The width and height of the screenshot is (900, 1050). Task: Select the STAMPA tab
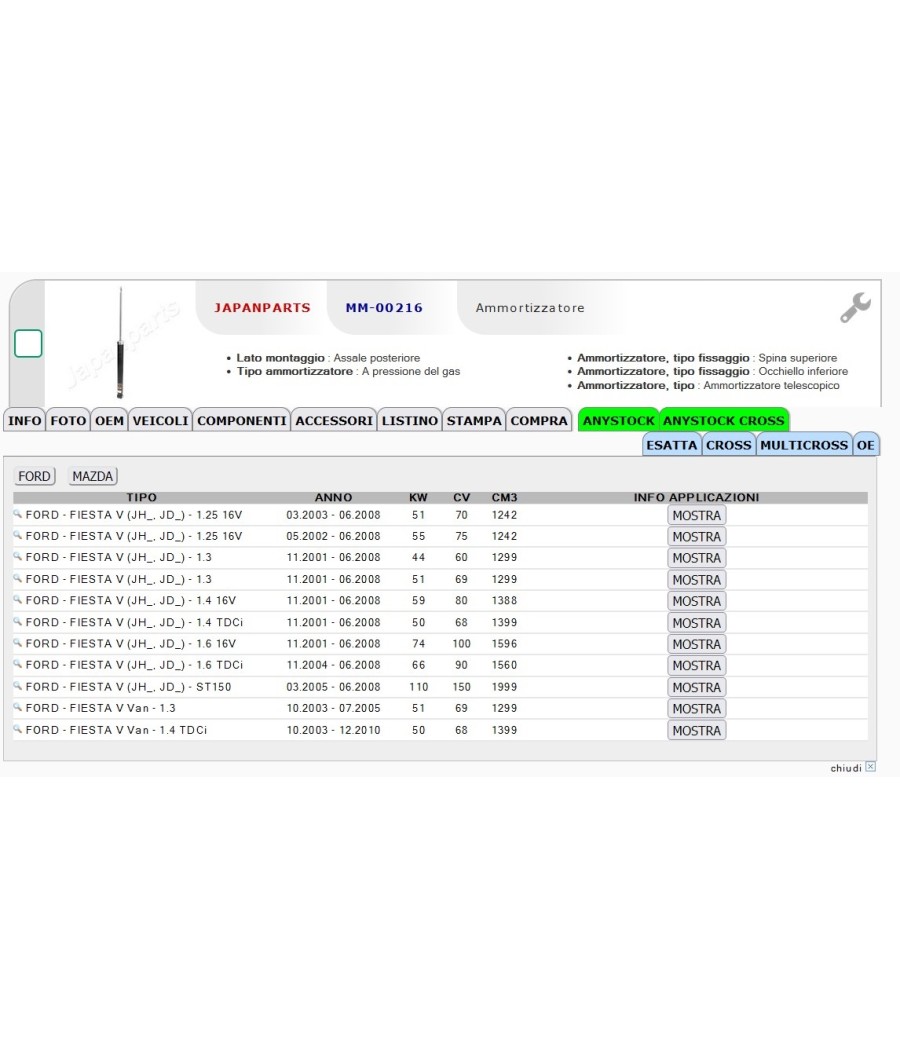click(474, 421)
